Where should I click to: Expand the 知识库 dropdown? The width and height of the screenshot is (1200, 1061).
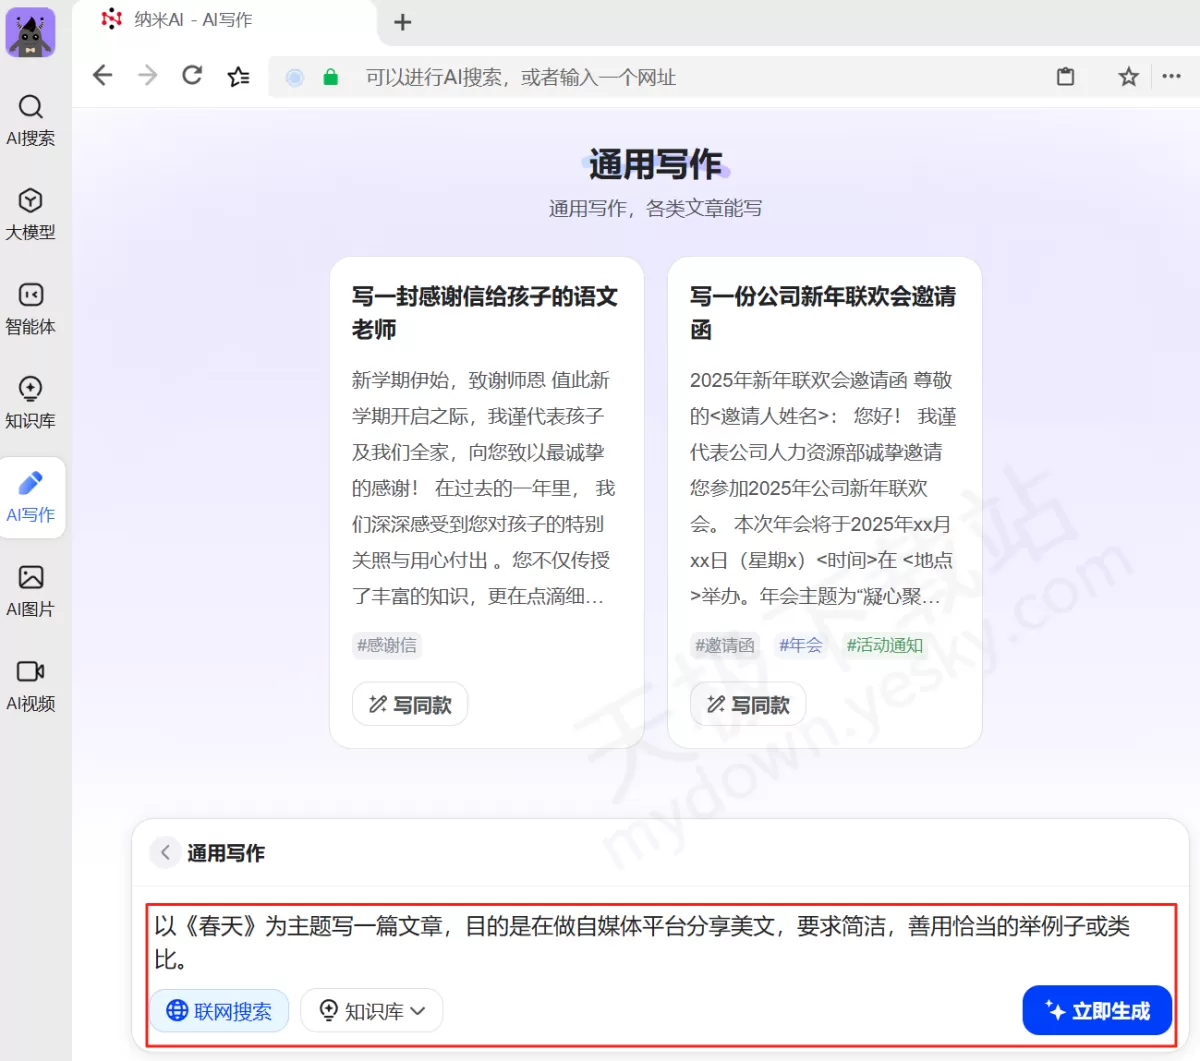(x=372, y=1011)
